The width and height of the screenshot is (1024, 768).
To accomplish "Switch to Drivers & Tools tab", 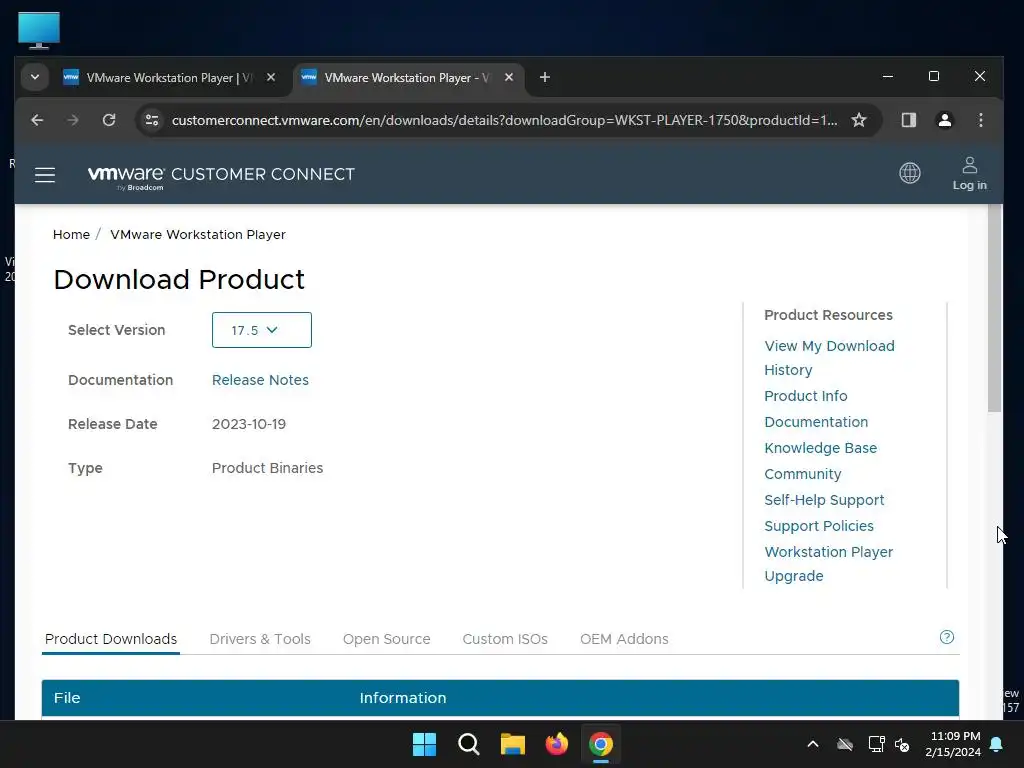I will pyautogui.click(x=260, y=639).
